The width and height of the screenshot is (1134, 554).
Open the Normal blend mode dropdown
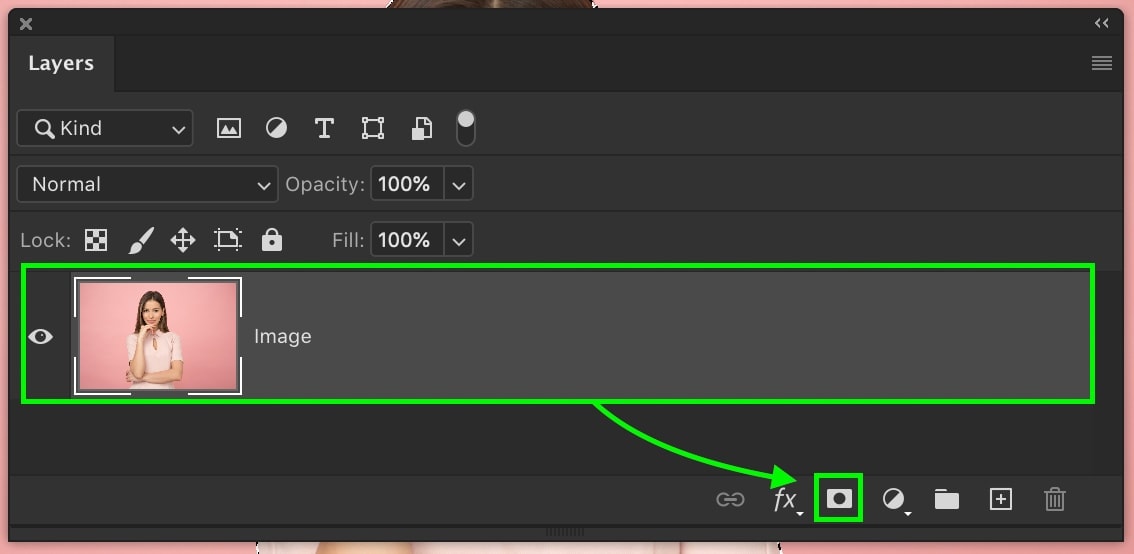(x=147, y=184)
